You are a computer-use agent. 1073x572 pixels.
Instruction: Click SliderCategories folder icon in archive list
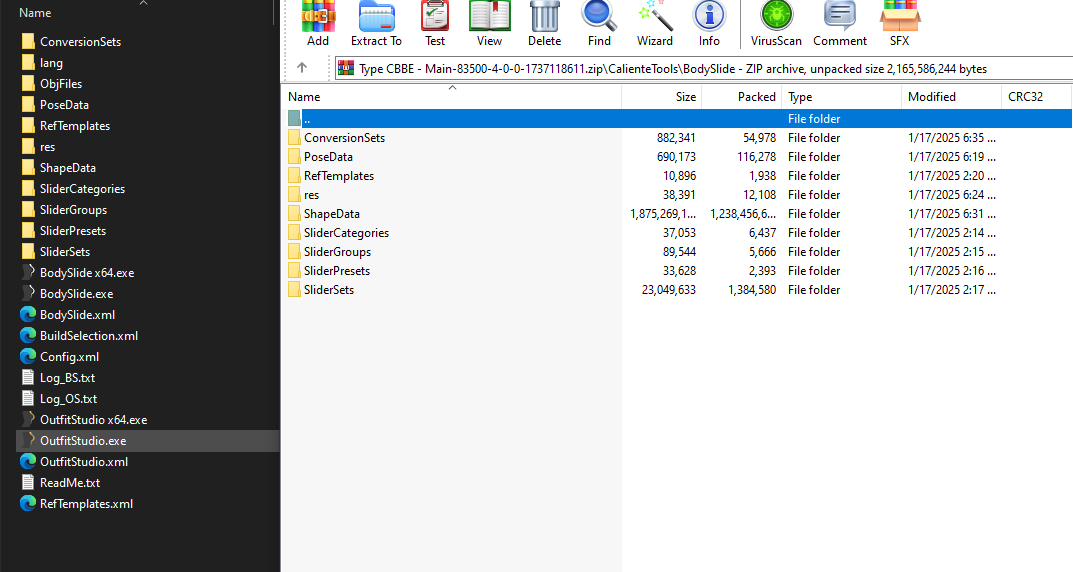[x=294, y=233]
